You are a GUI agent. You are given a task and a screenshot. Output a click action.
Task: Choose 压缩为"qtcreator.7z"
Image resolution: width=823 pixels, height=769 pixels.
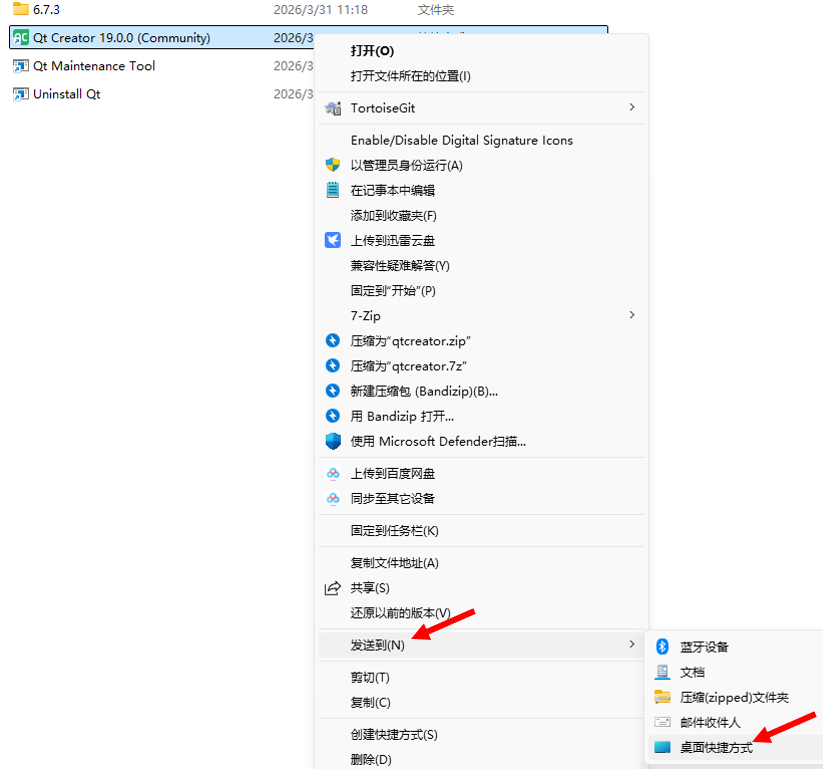point(408,366)
